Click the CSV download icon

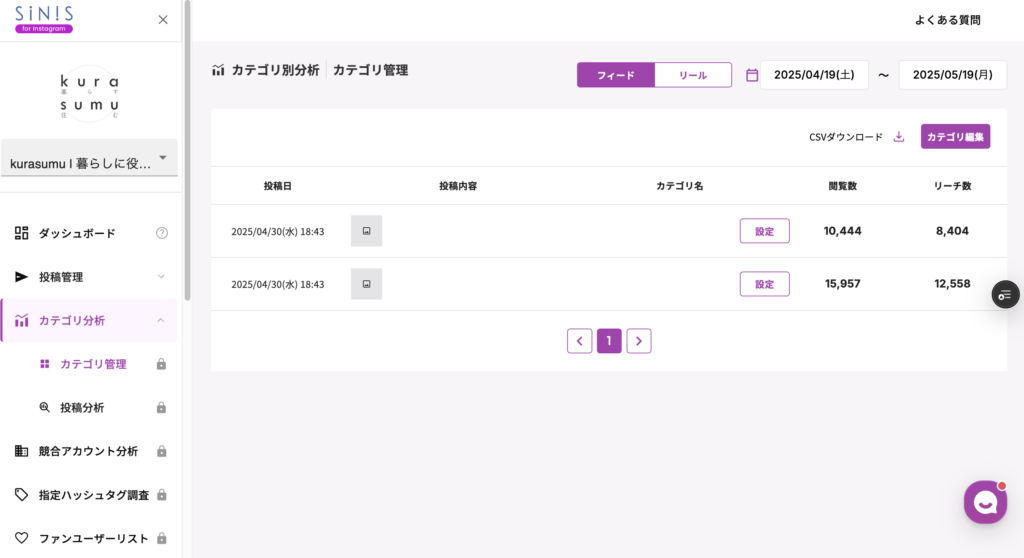898,137
